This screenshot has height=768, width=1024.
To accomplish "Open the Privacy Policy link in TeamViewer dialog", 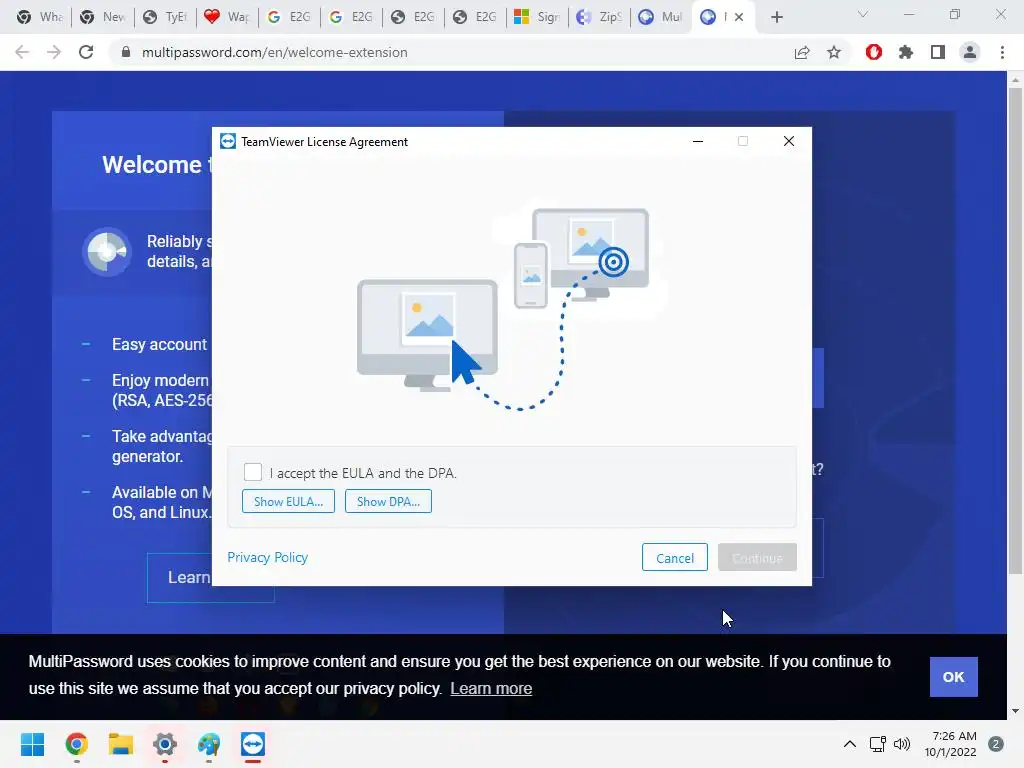I will (x=267, y=557).
